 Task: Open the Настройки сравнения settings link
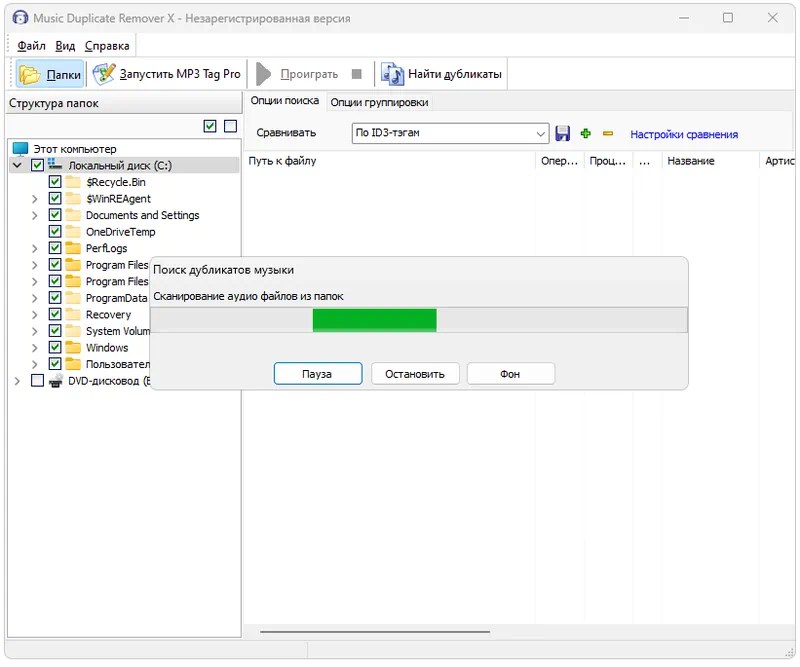pyautogui.click(x=687, y=133)
